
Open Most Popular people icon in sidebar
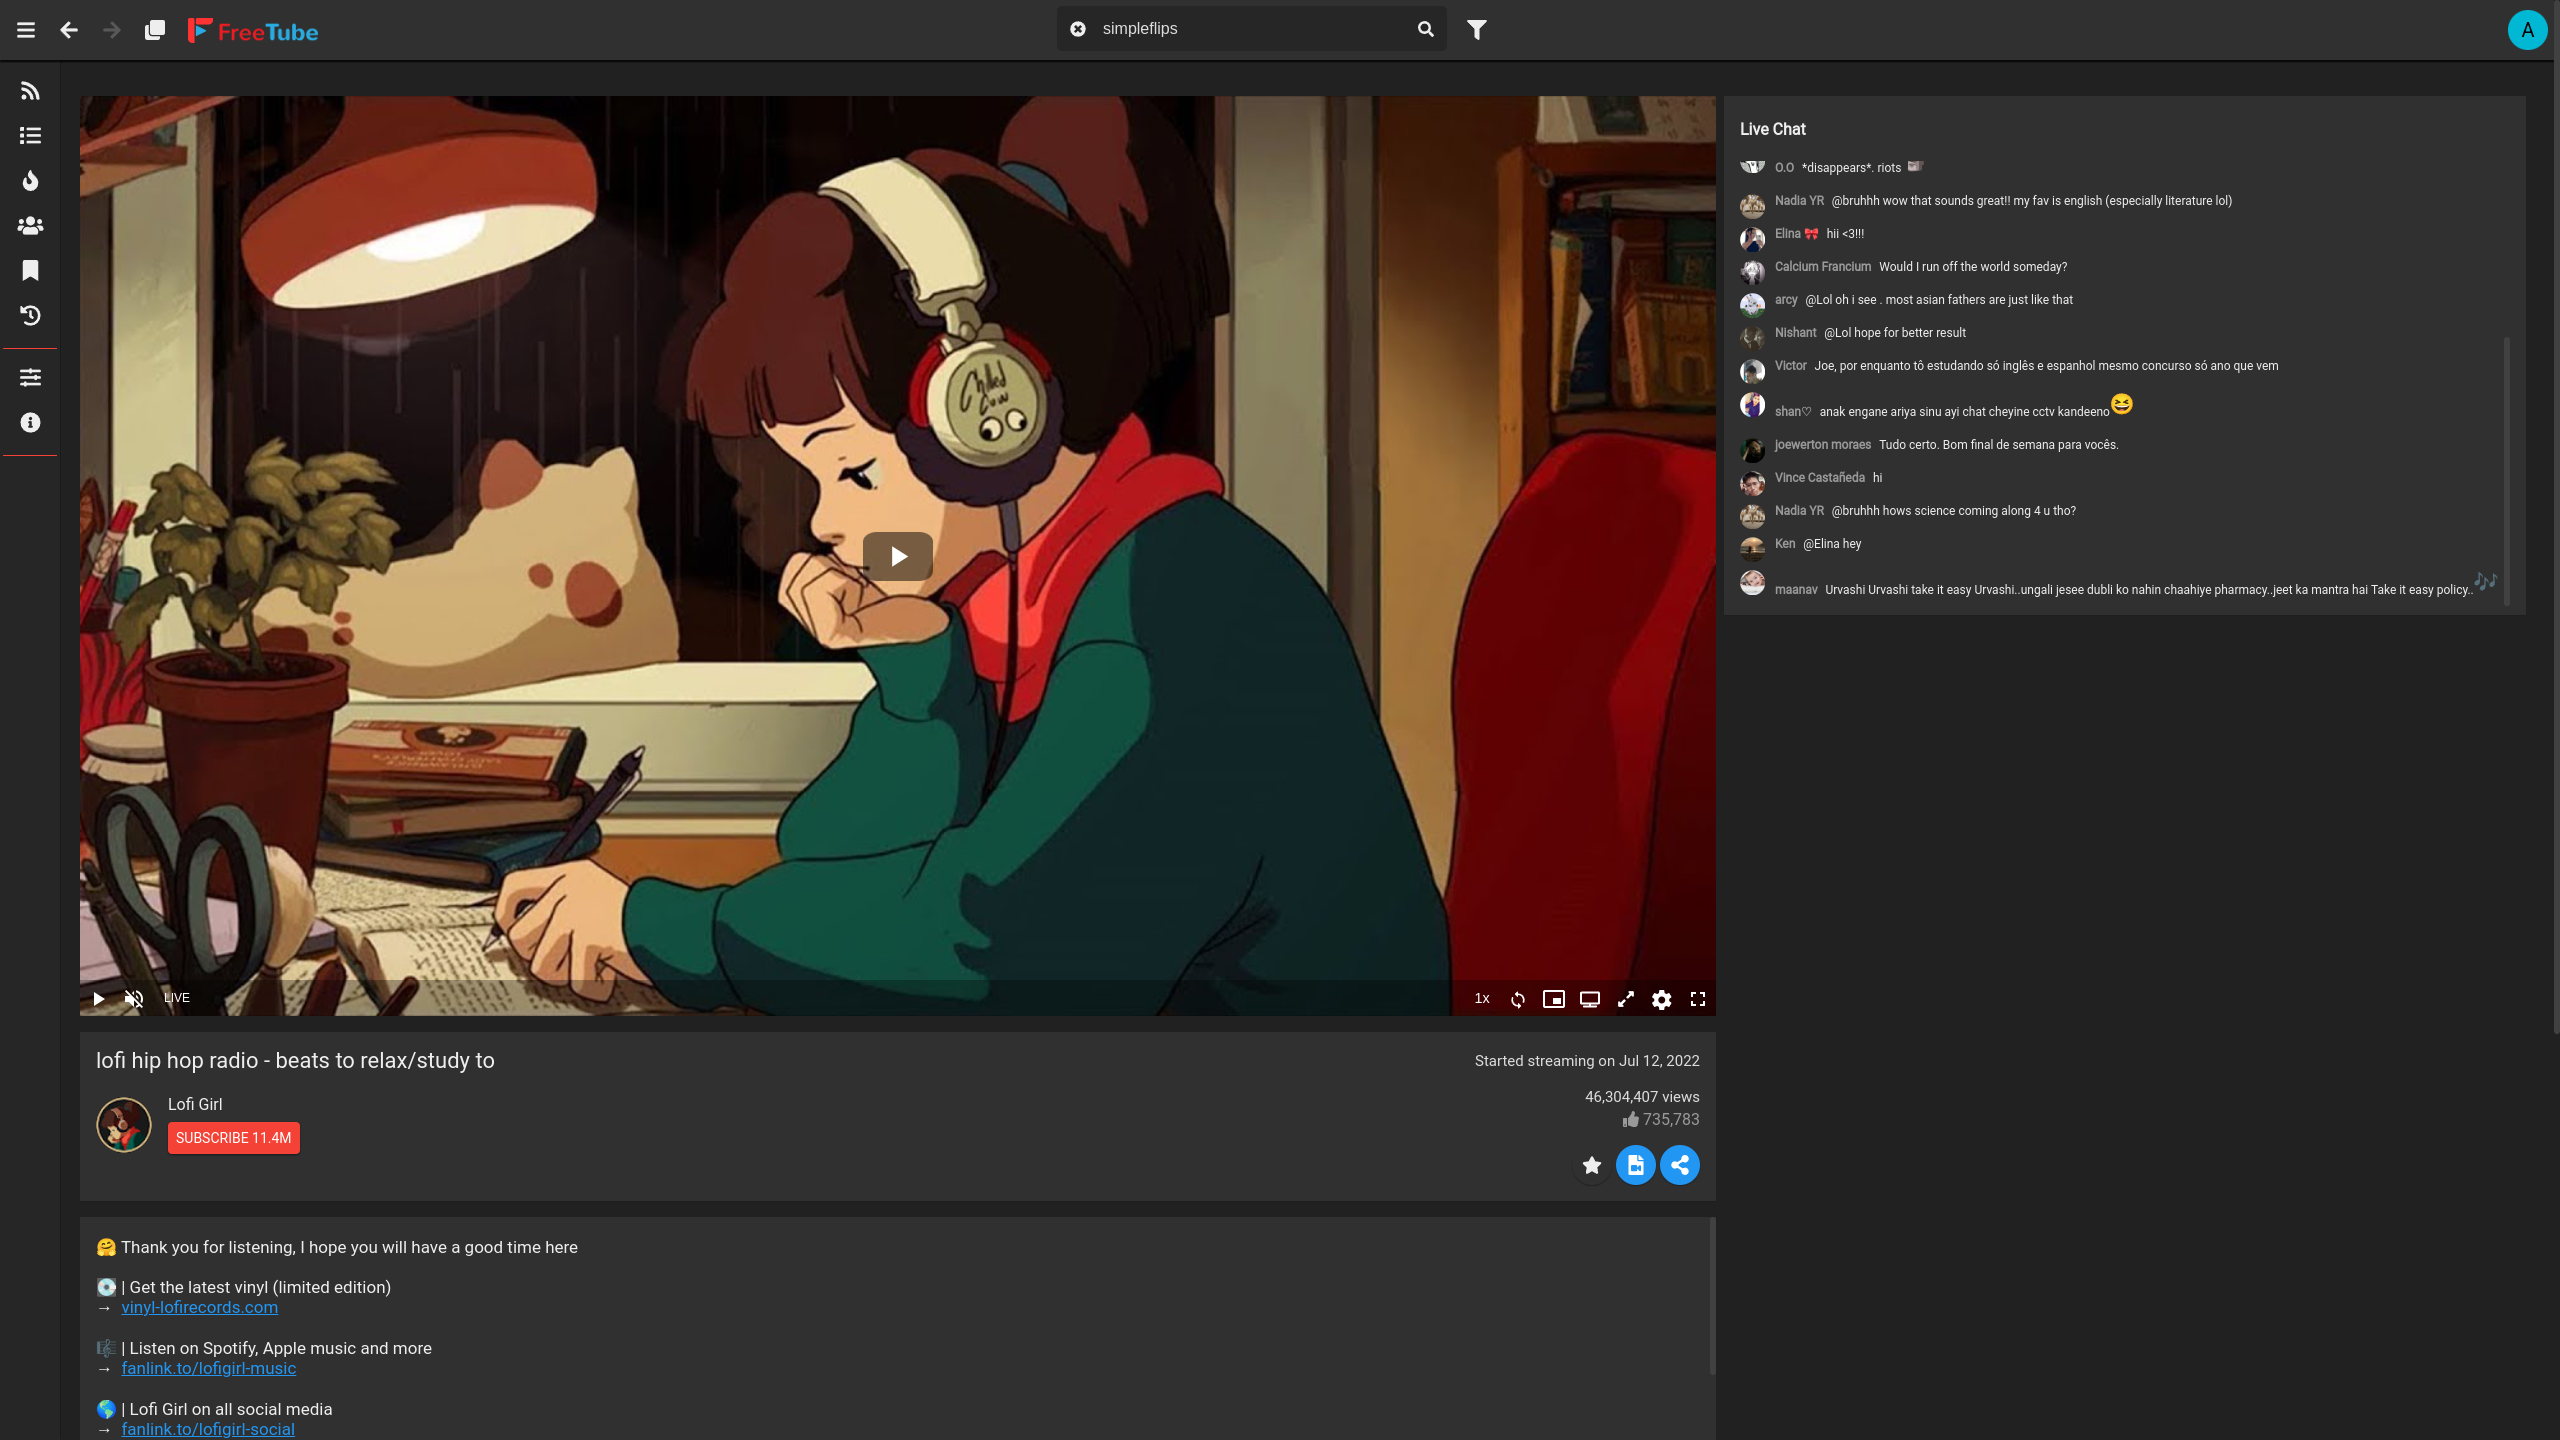[x=30, y=226]
